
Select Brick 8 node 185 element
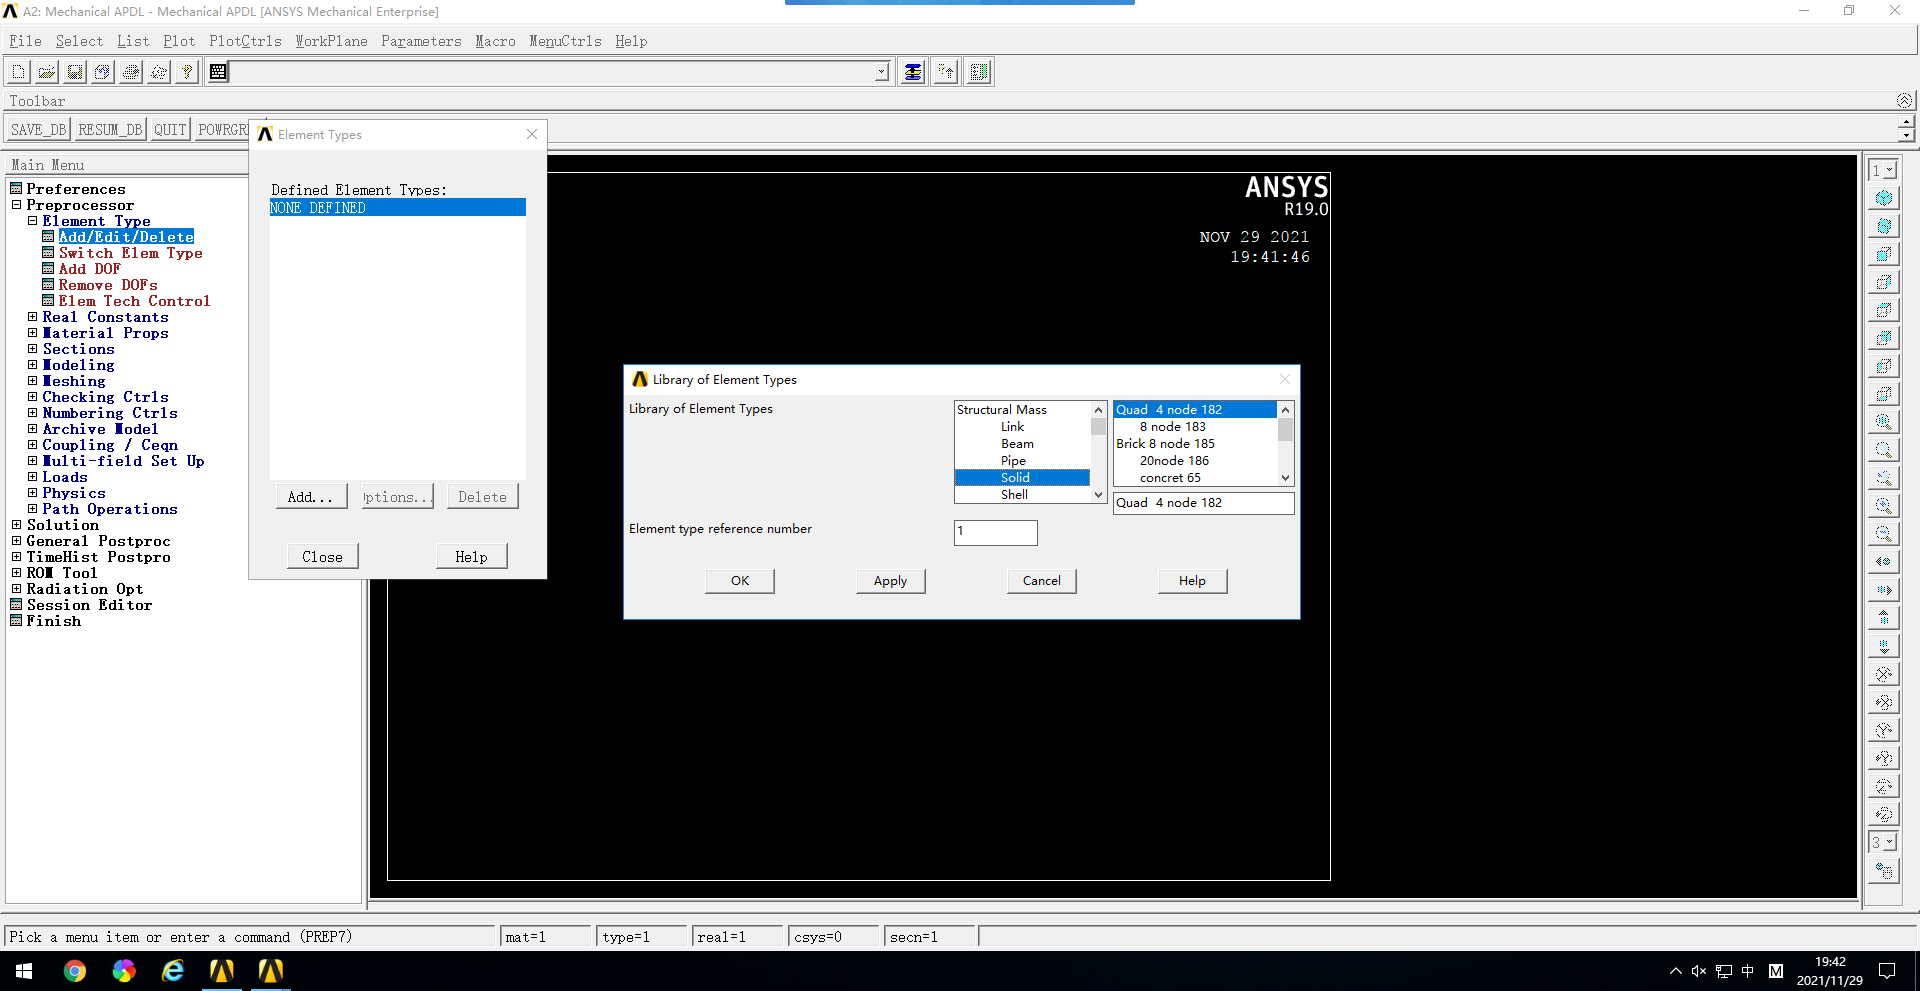point(1165,443)
